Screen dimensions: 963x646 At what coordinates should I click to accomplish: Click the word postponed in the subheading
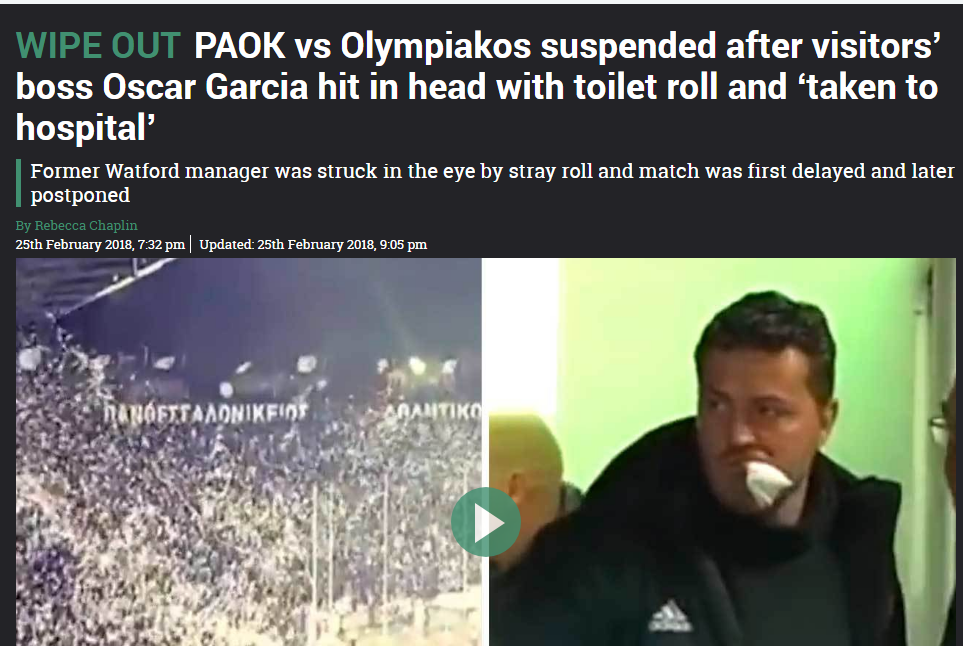click(x=80, y=195)
